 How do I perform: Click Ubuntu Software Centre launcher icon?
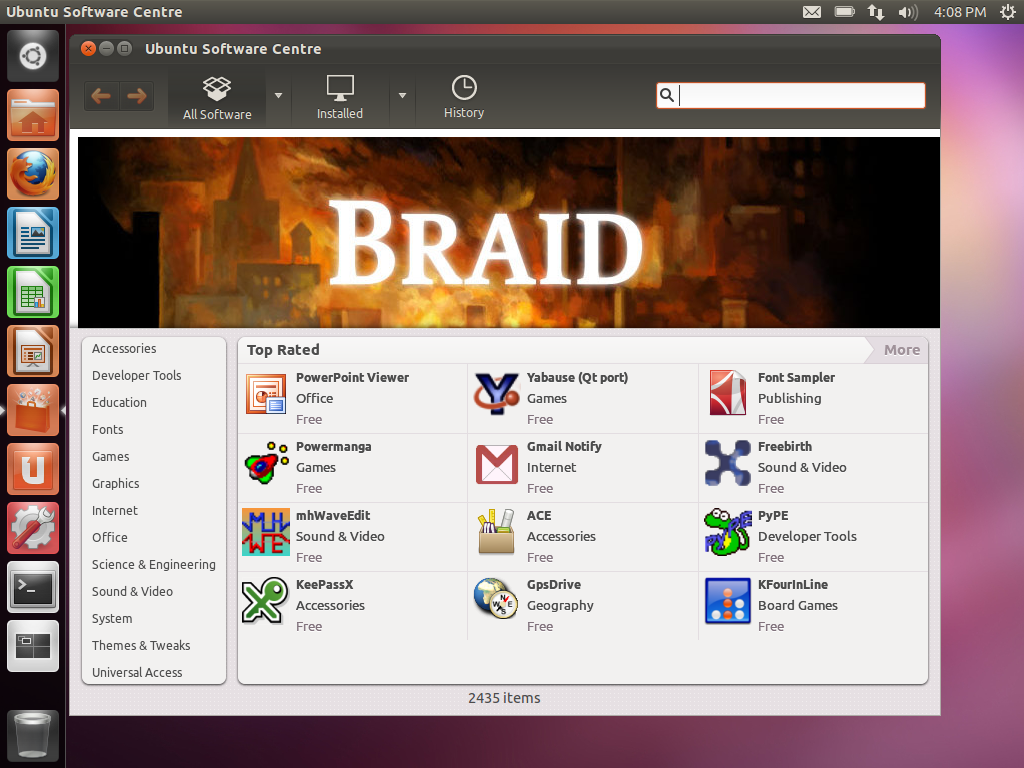point(33,410)
